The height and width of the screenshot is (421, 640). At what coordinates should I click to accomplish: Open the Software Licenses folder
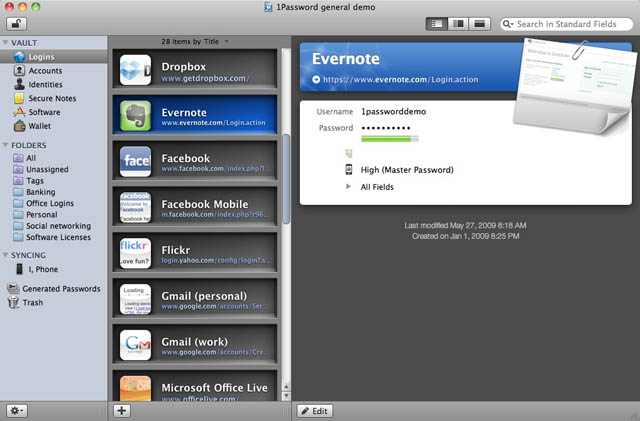[53, 237]
